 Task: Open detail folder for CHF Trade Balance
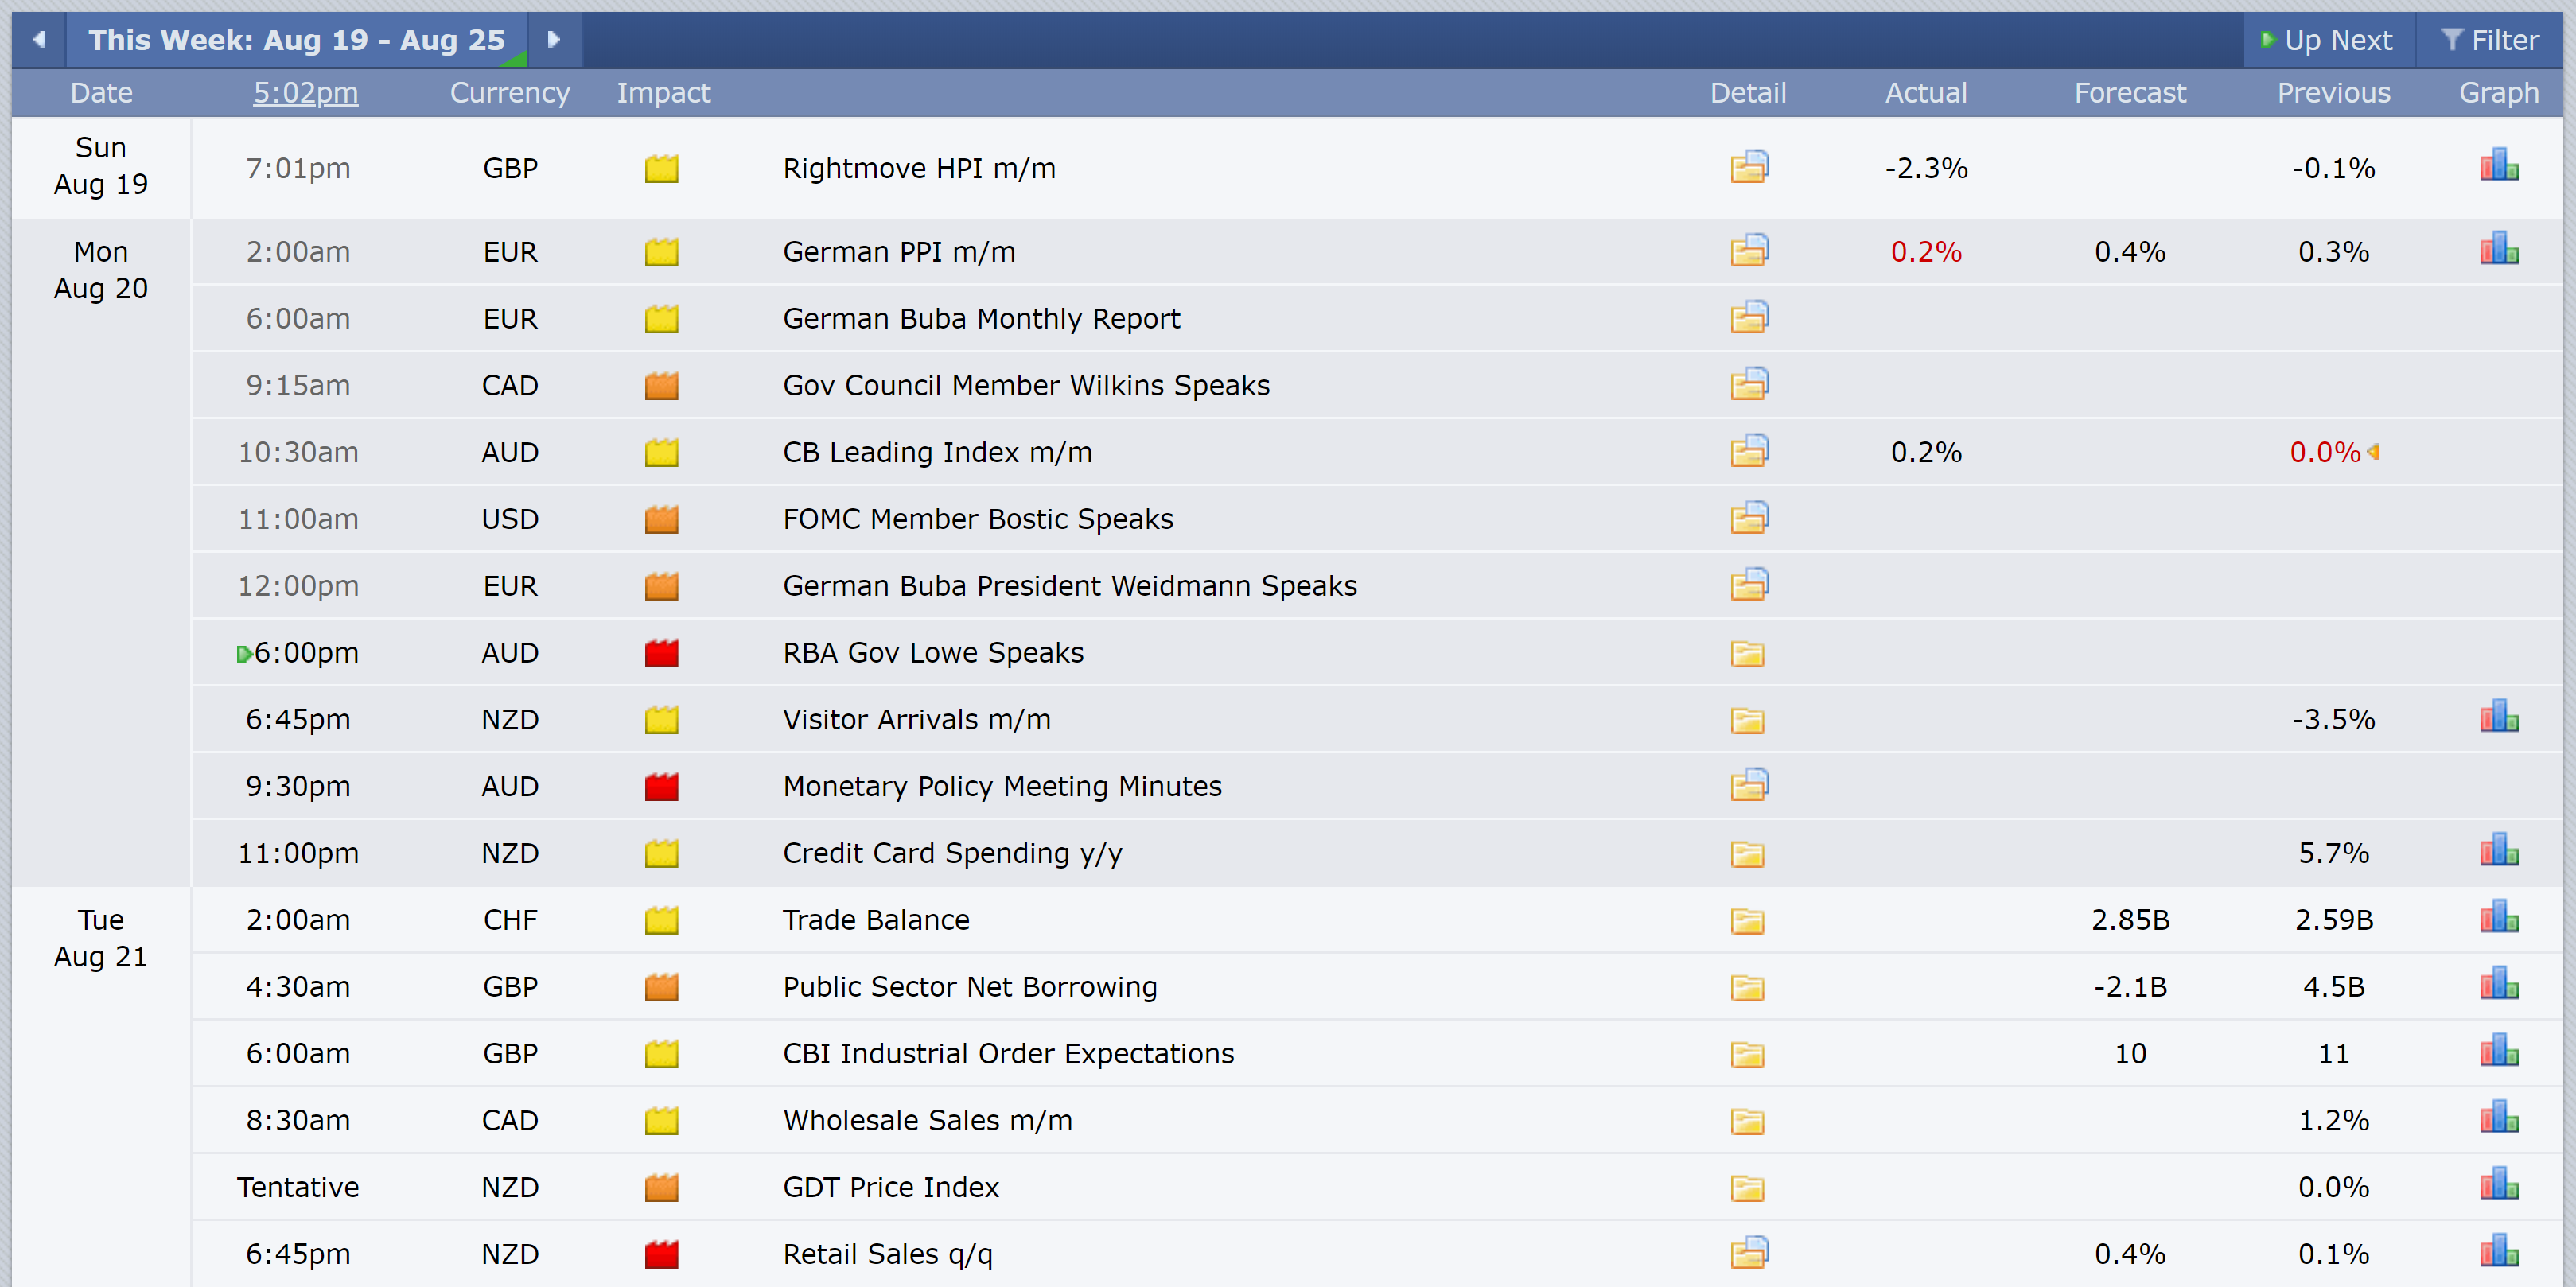click(1747, 922)
